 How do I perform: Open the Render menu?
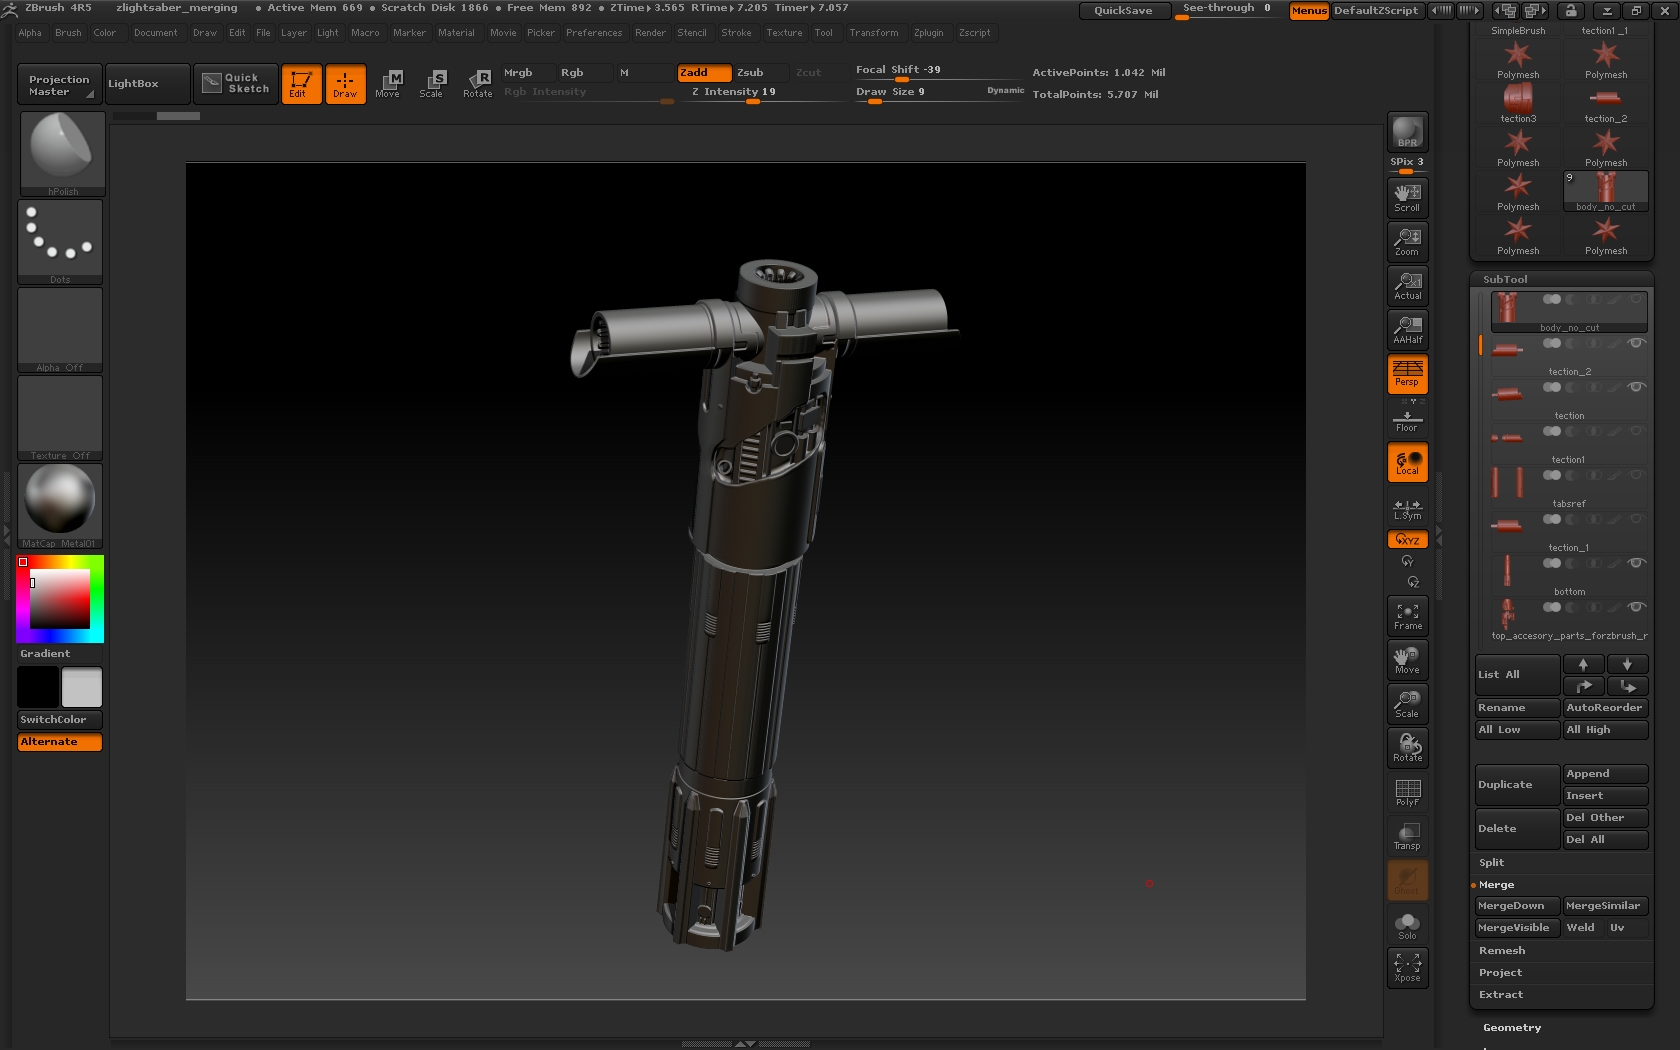pyautogui.click(x=650, y=33)
